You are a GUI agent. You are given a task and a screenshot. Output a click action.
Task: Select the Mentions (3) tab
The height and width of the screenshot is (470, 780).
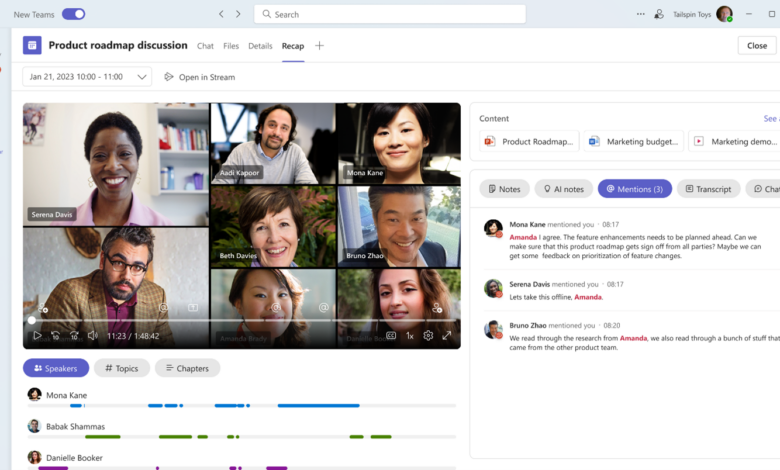coord(635,189)
